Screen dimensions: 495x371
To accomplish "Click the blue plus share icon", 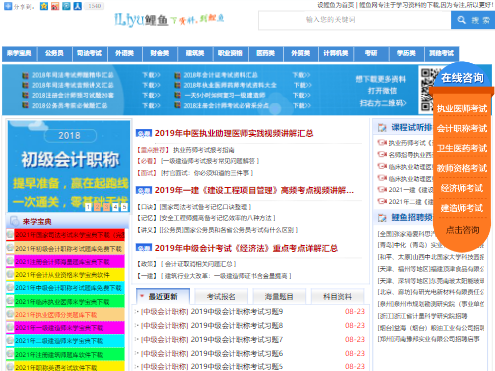I will click(x=8, y=6).
